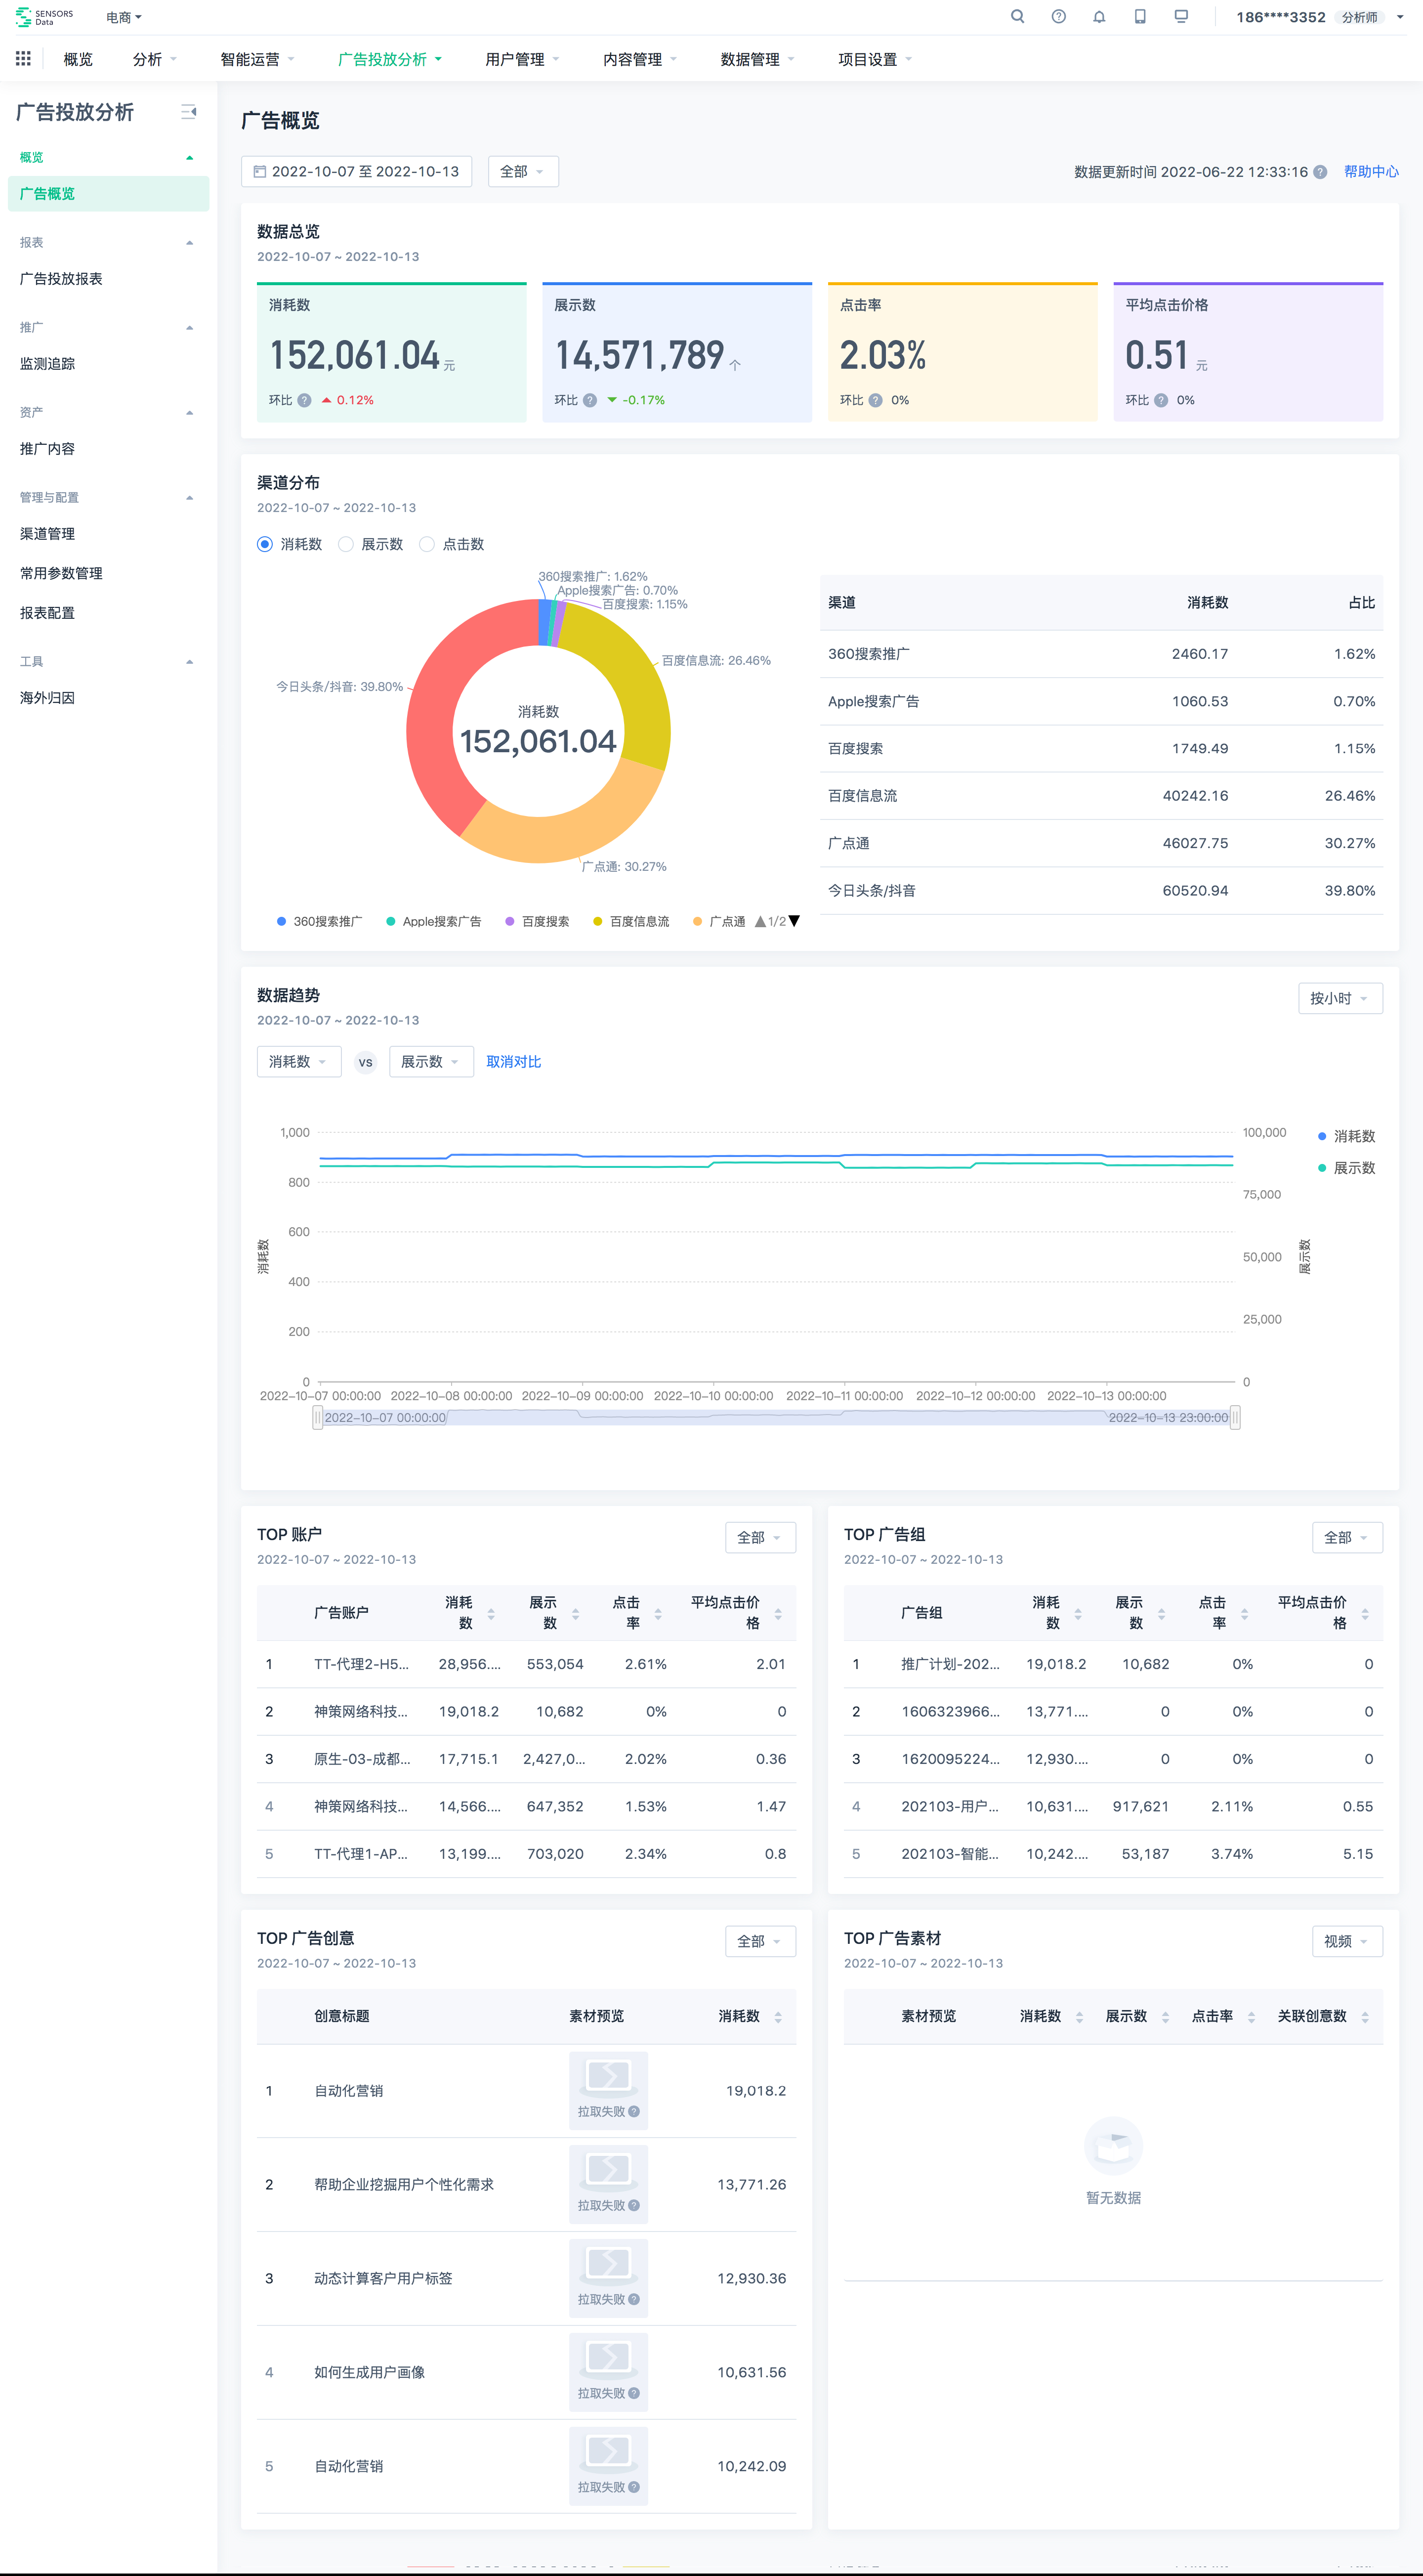This screenshot has height=2576, width=1423.
Task: Select the 消耗数 radio in 渠道分布
Action: tap(265, 544)
